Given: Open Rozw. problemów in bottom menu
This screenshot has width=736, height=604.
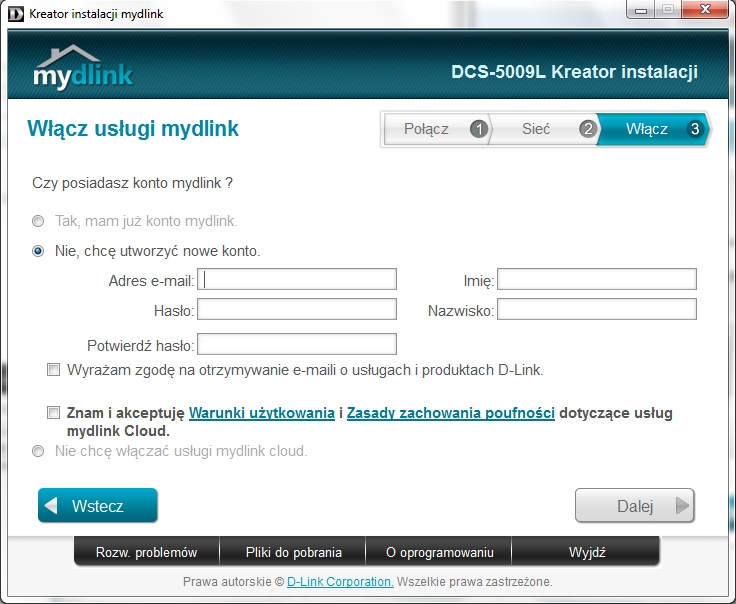Looking at the screenshot, I should (x=146, y=552).
